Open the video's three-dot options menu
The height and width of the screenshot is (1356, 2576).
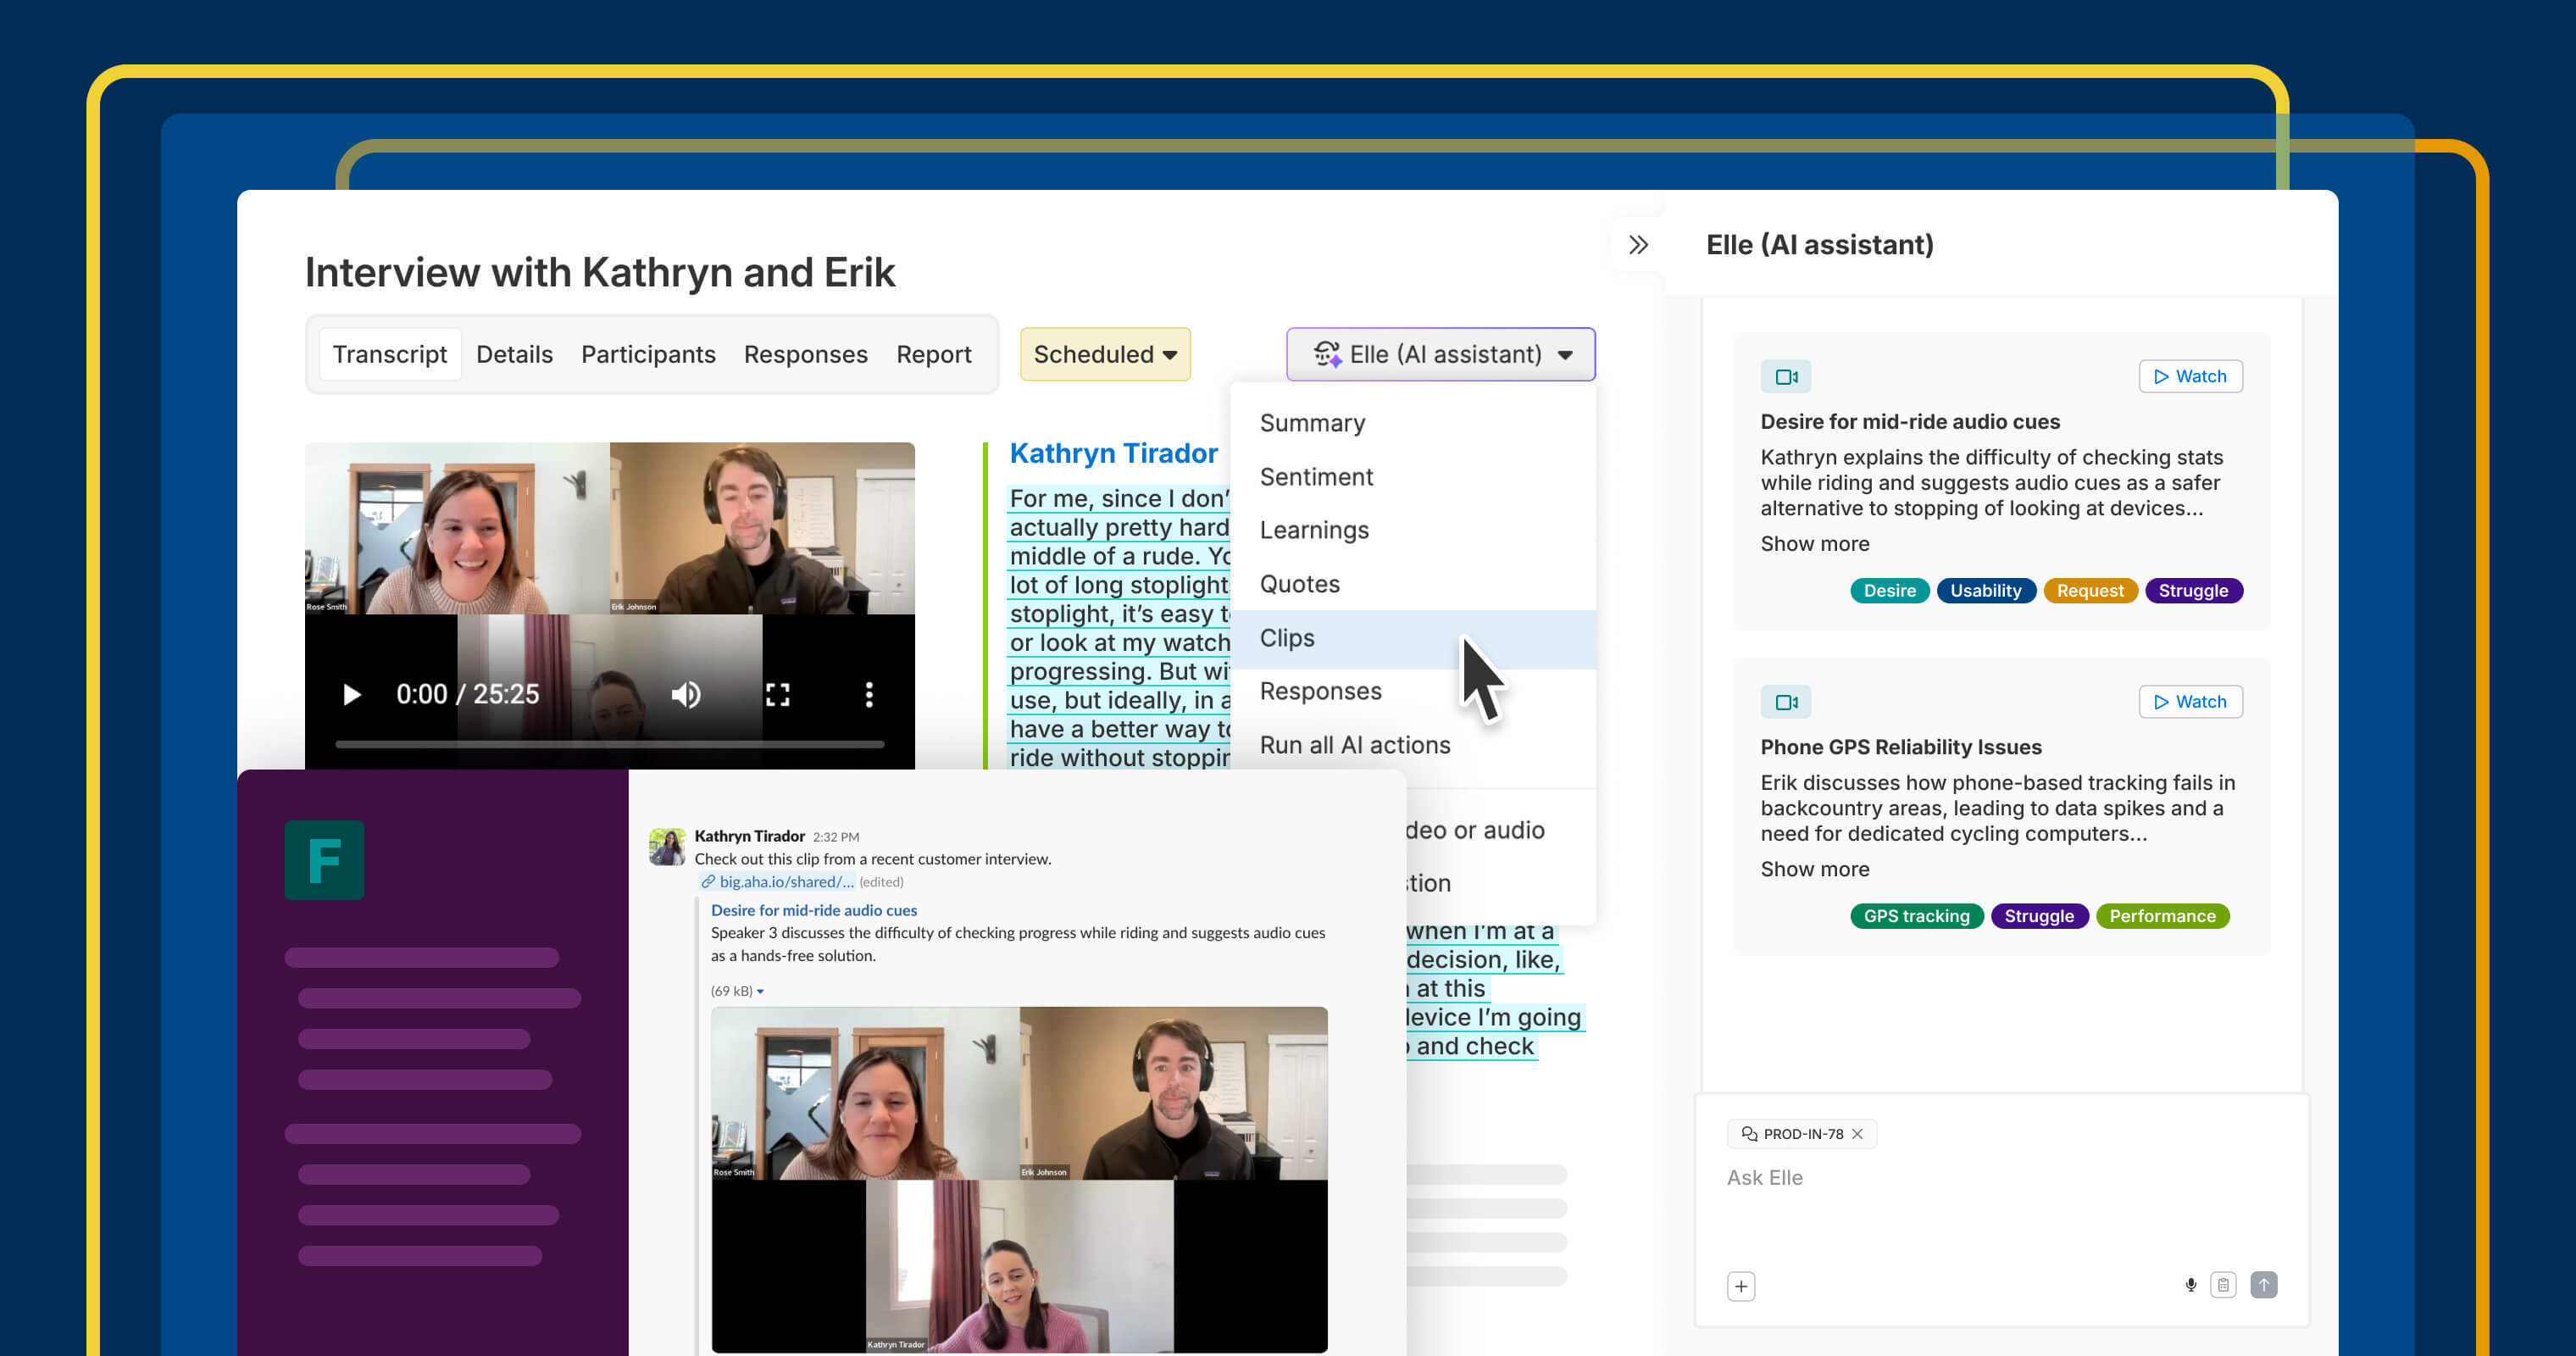[869, 694]
